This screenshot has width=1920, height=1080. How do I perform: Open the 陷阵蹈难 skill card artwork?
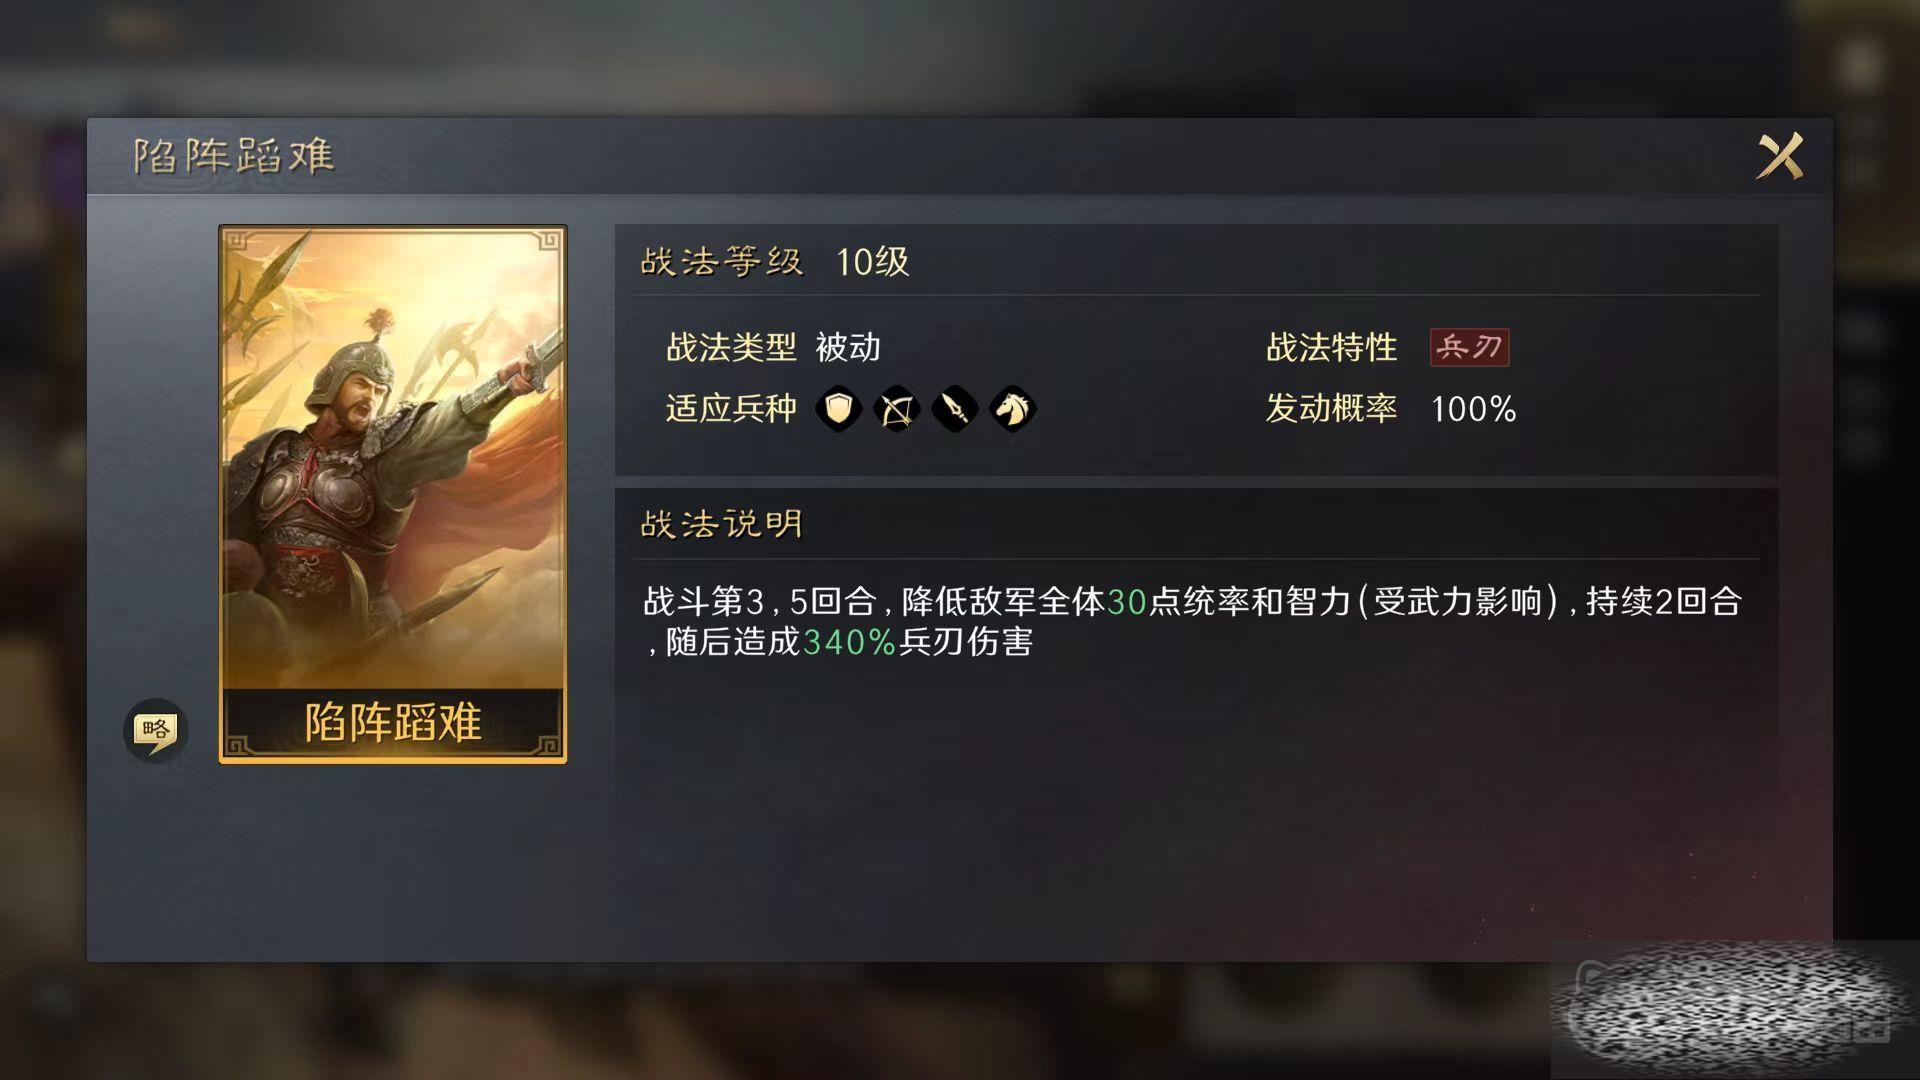393,458
